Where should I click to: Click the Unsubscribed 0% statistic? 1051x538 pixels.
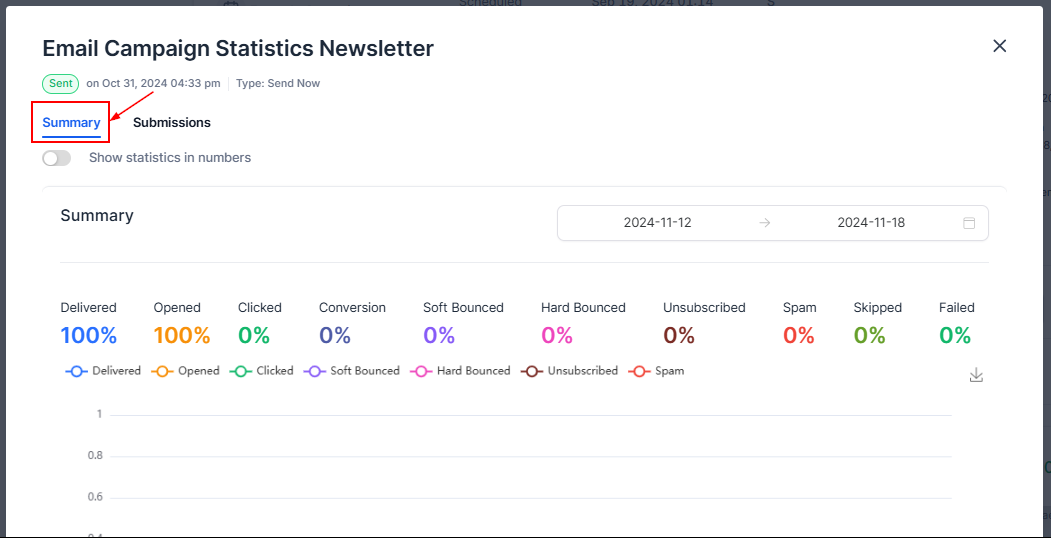coord(679,335)
